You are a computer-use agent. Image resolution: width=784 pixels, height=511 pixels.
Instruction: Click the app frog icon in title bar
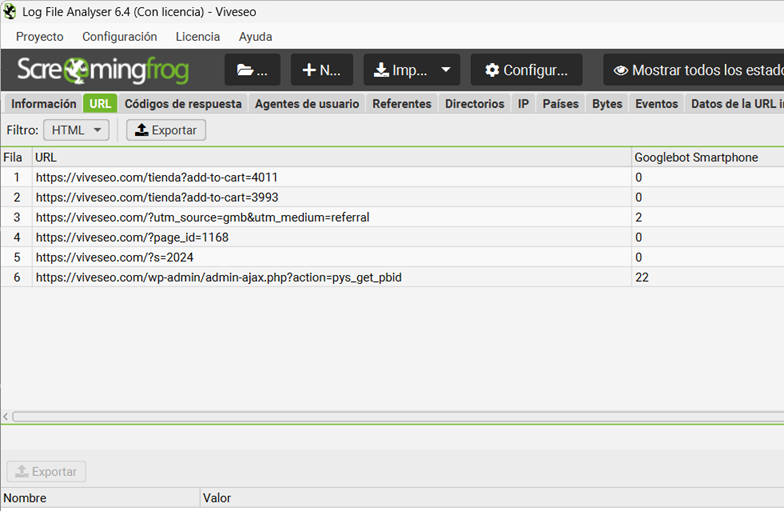pos(10,10)
